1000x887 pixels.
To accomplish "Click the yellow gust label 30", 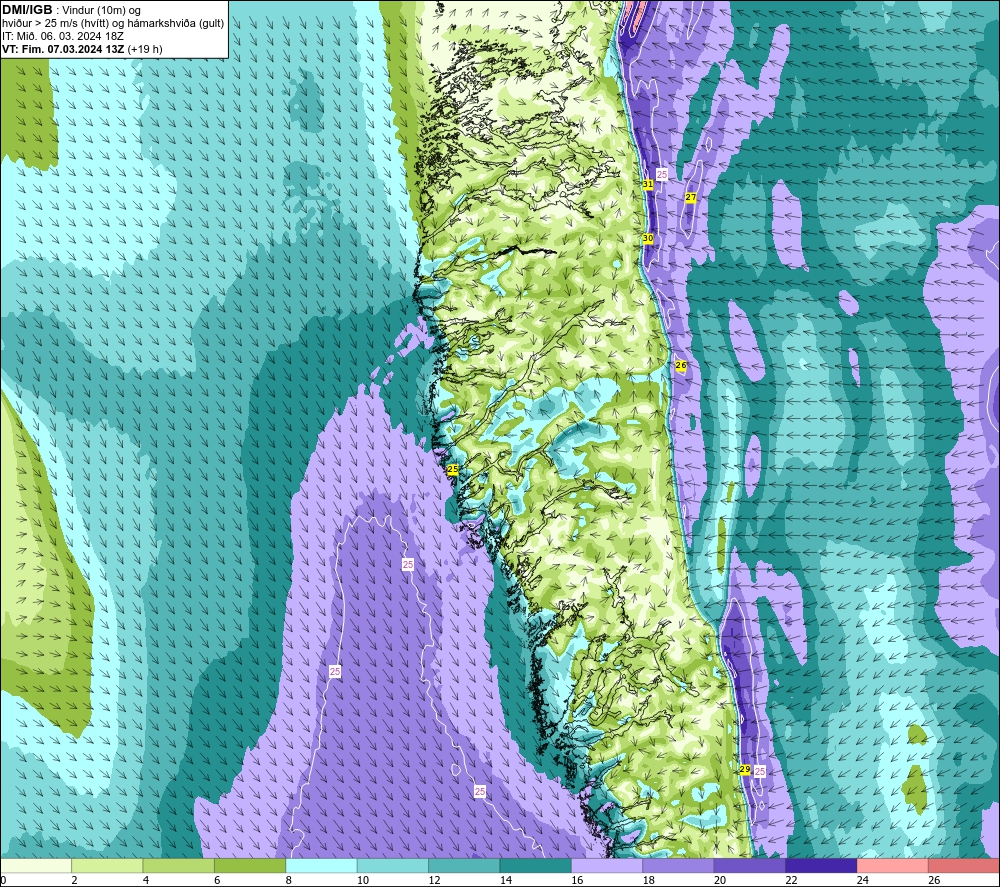I will pyautogui.click(x=648, y=238).
